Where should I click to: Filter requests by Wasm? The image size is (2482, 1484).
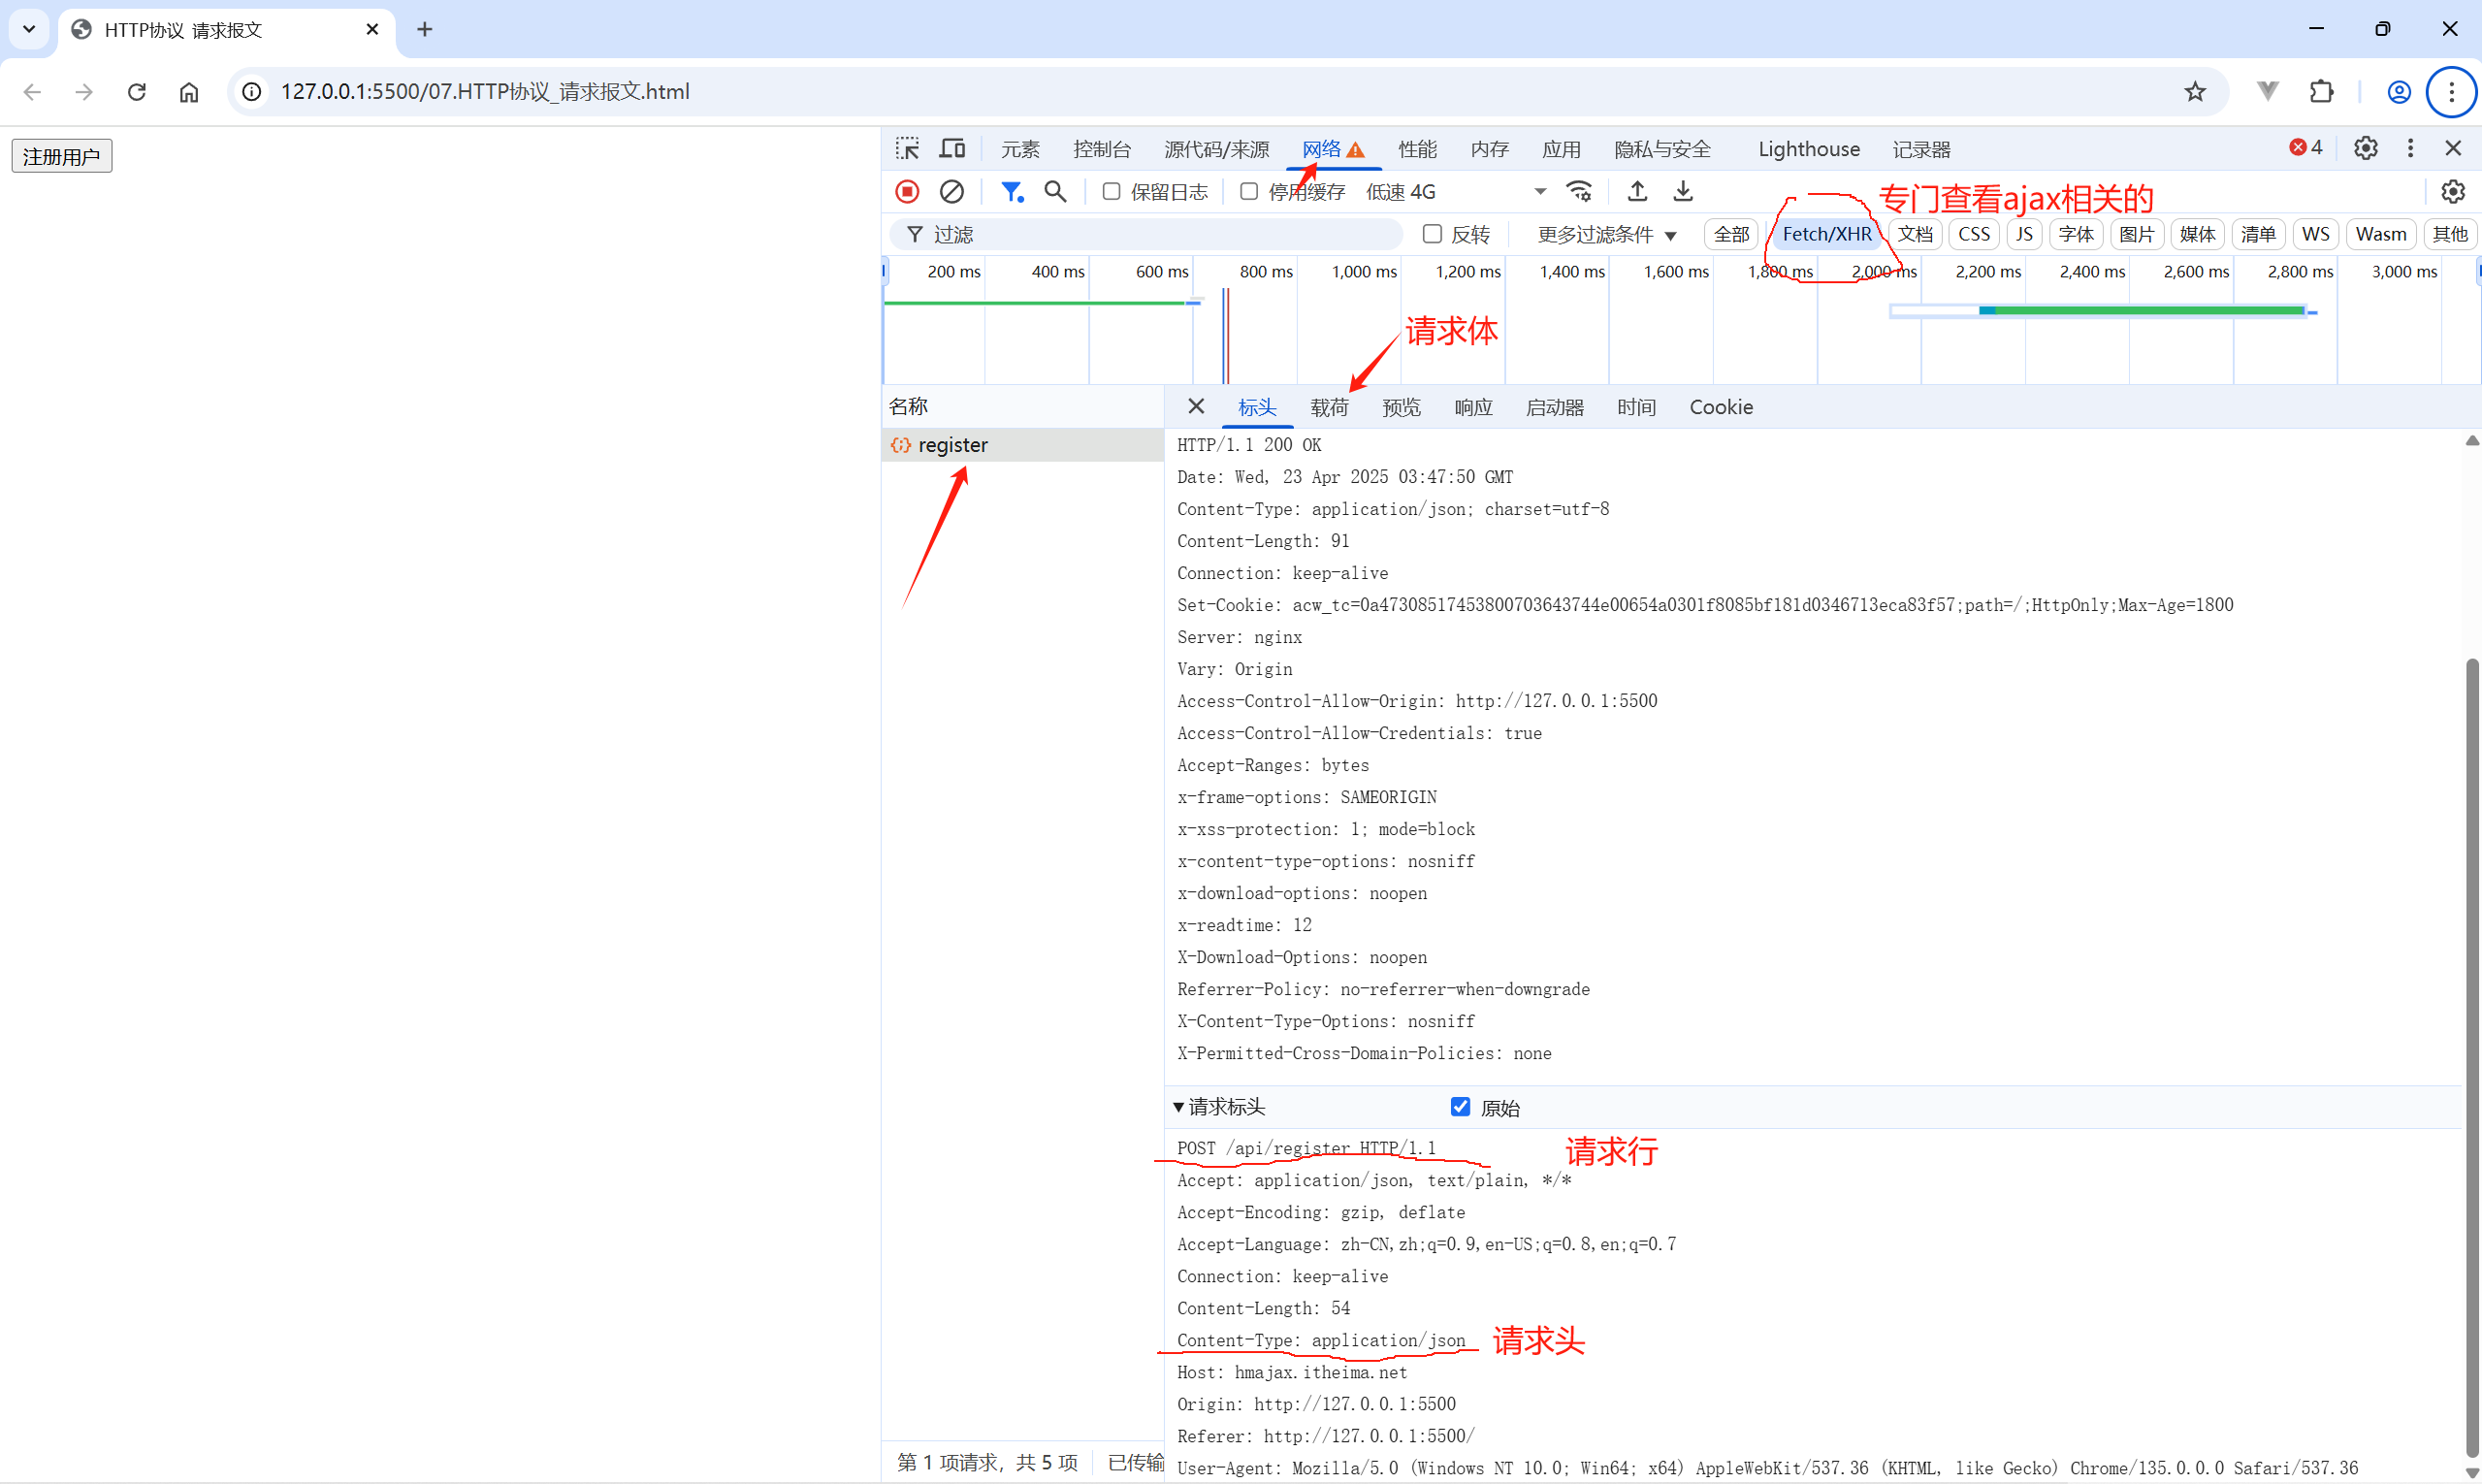click(2381, 234)
